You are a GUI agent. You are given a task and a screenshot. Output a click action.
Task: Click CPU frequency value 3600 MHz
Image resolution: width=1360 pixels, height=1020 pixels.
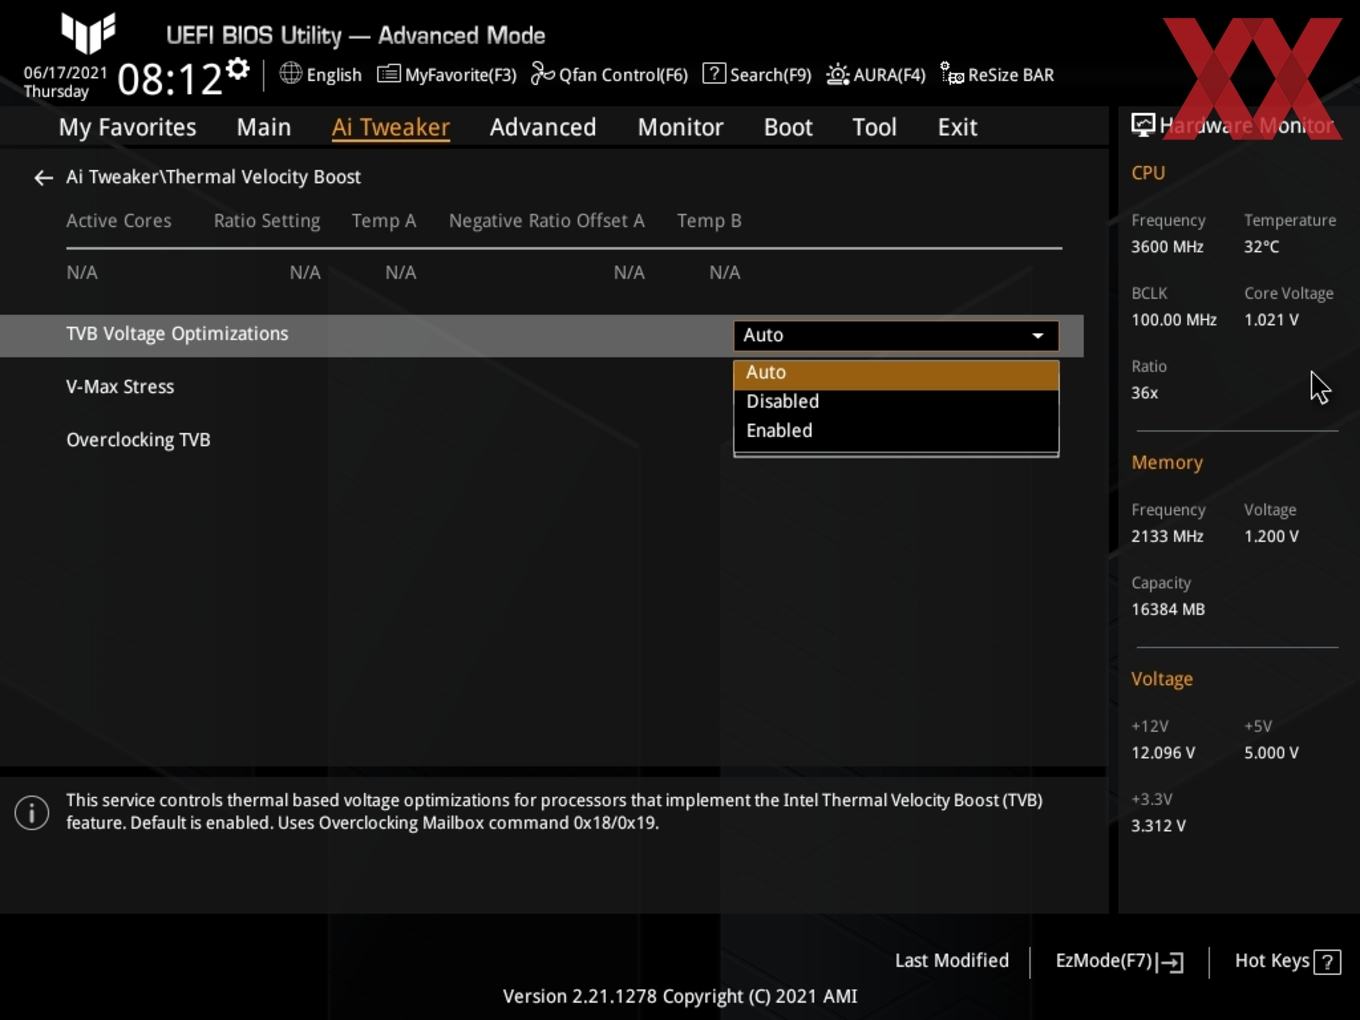pos(1167,247)
